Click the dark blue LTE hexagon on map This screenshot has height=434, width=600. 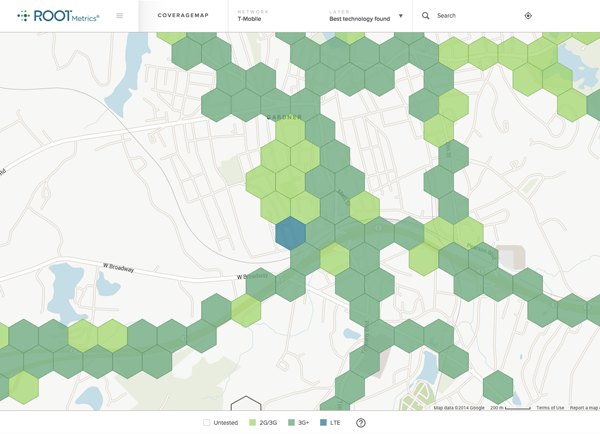pyautogui.click(x=290, y=233)
